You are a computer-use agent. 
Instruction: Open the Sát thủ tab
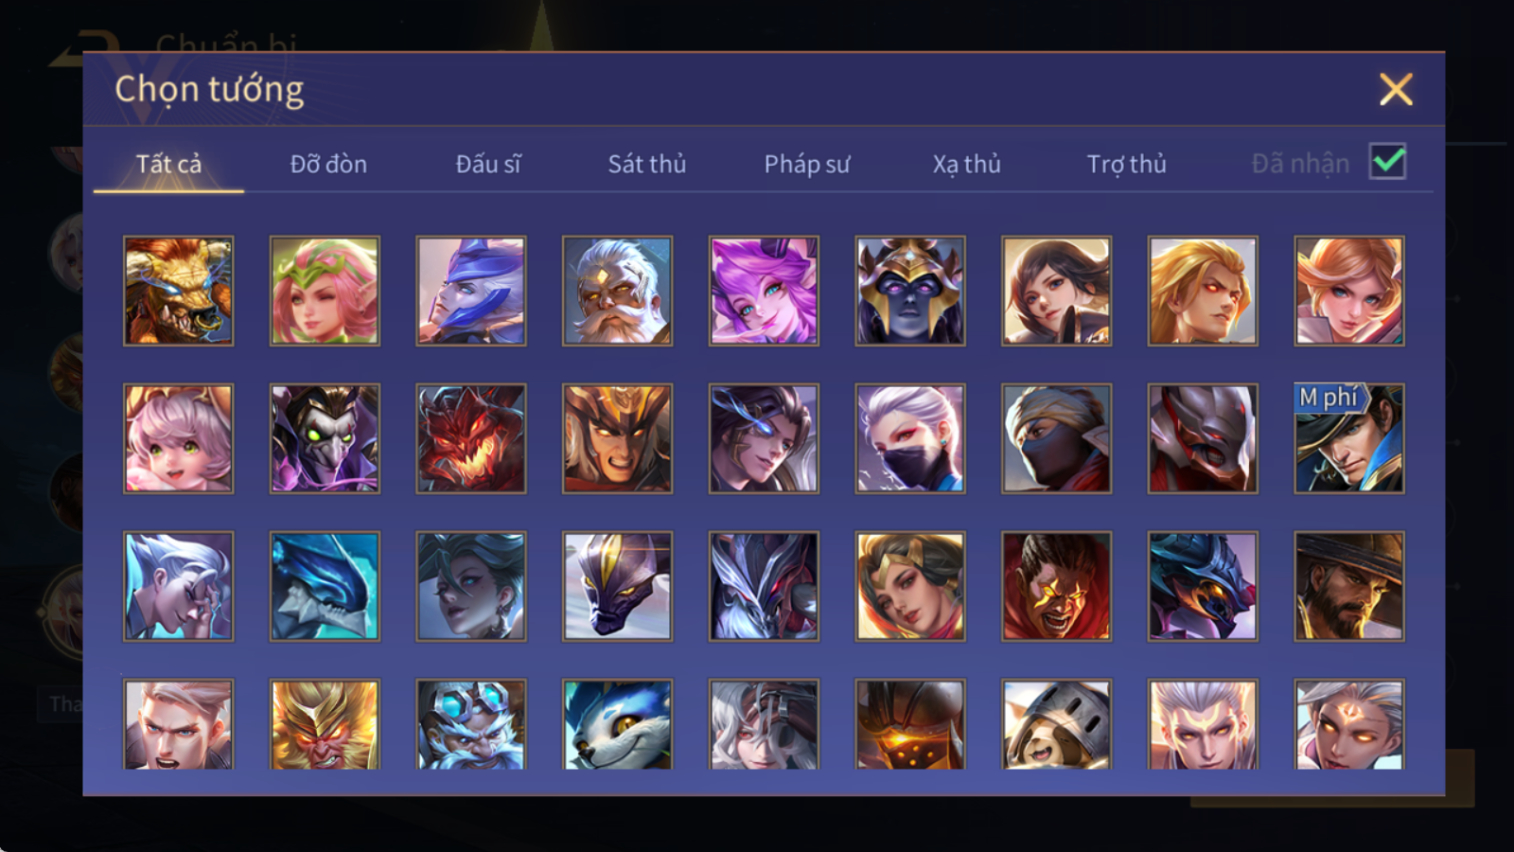coord(647,164)
